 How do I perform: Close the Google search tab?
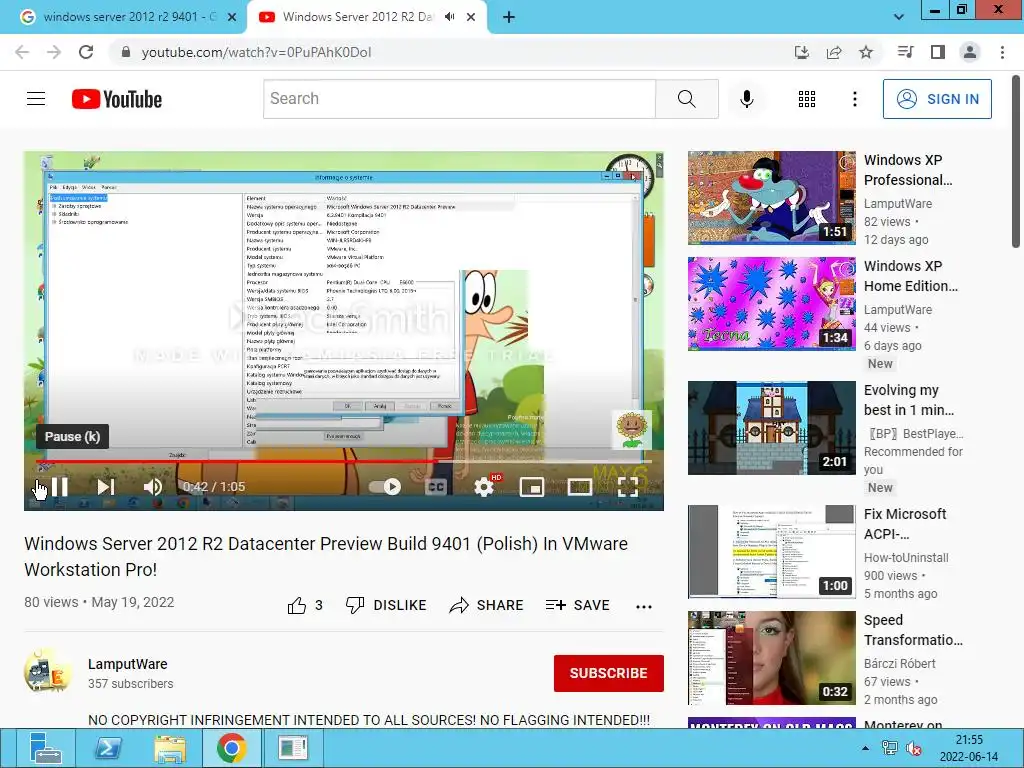coord(232,18)
